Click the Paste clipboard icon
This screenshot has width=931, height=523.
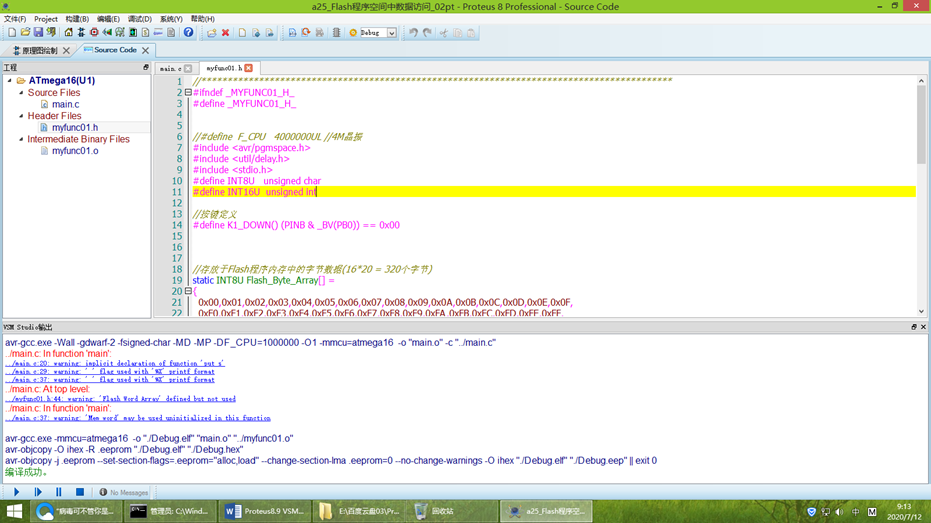(471, 33)
